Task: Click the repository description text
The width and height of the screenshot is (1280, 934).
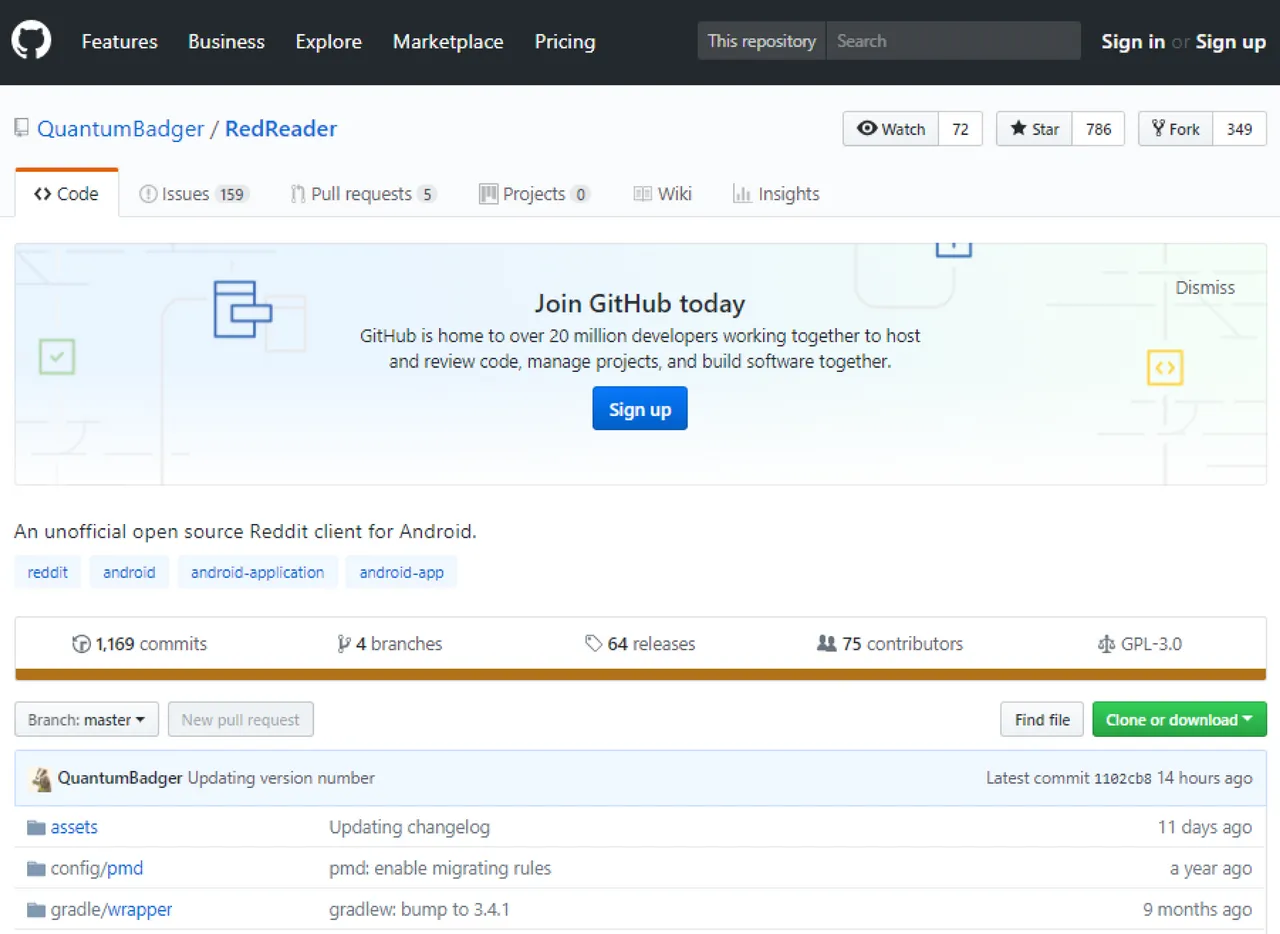Action: point(246,532)
